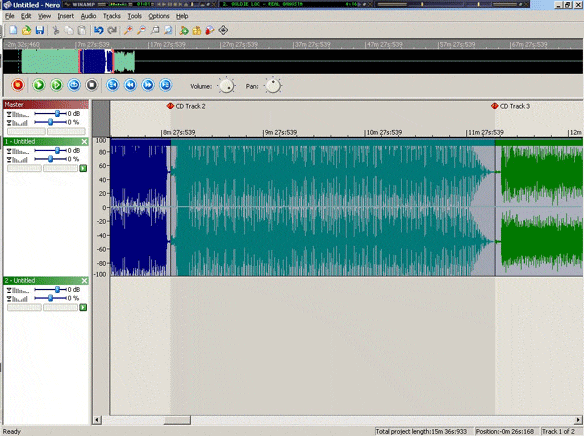Paste using the clipboard icon

[x=82, y=30]
